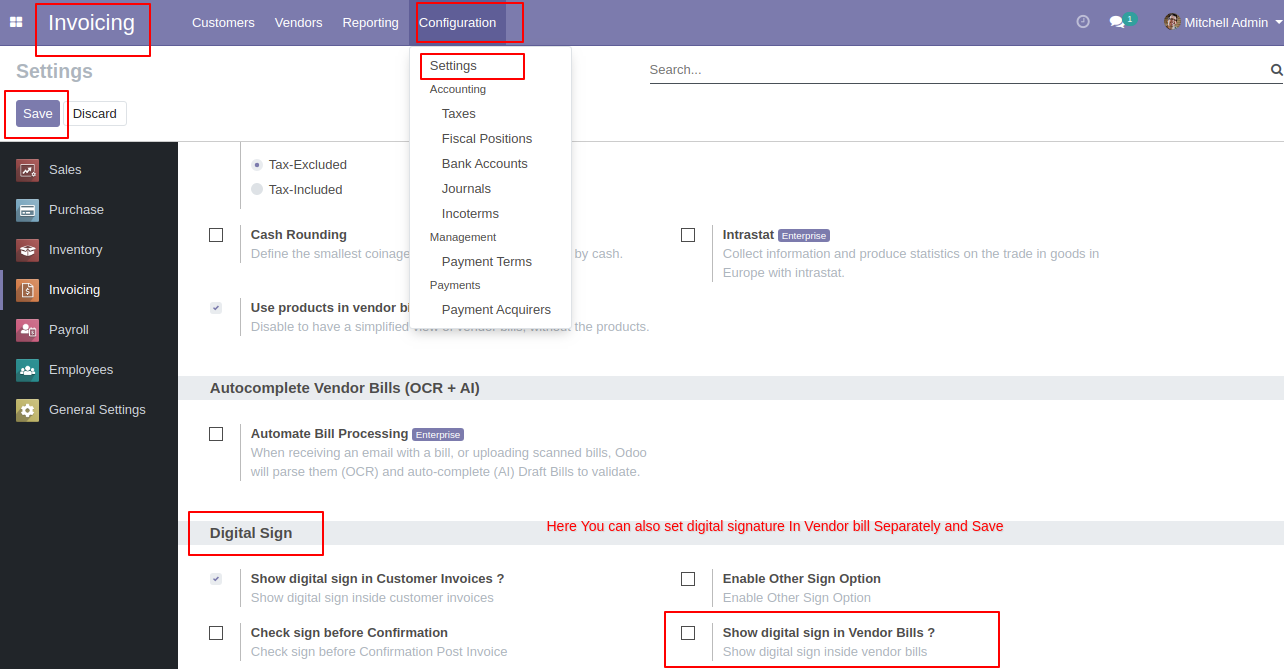This screenshot has height=669, width=1284.
Task: Enable the Intrastat checkbox
Action: (688, 235)
